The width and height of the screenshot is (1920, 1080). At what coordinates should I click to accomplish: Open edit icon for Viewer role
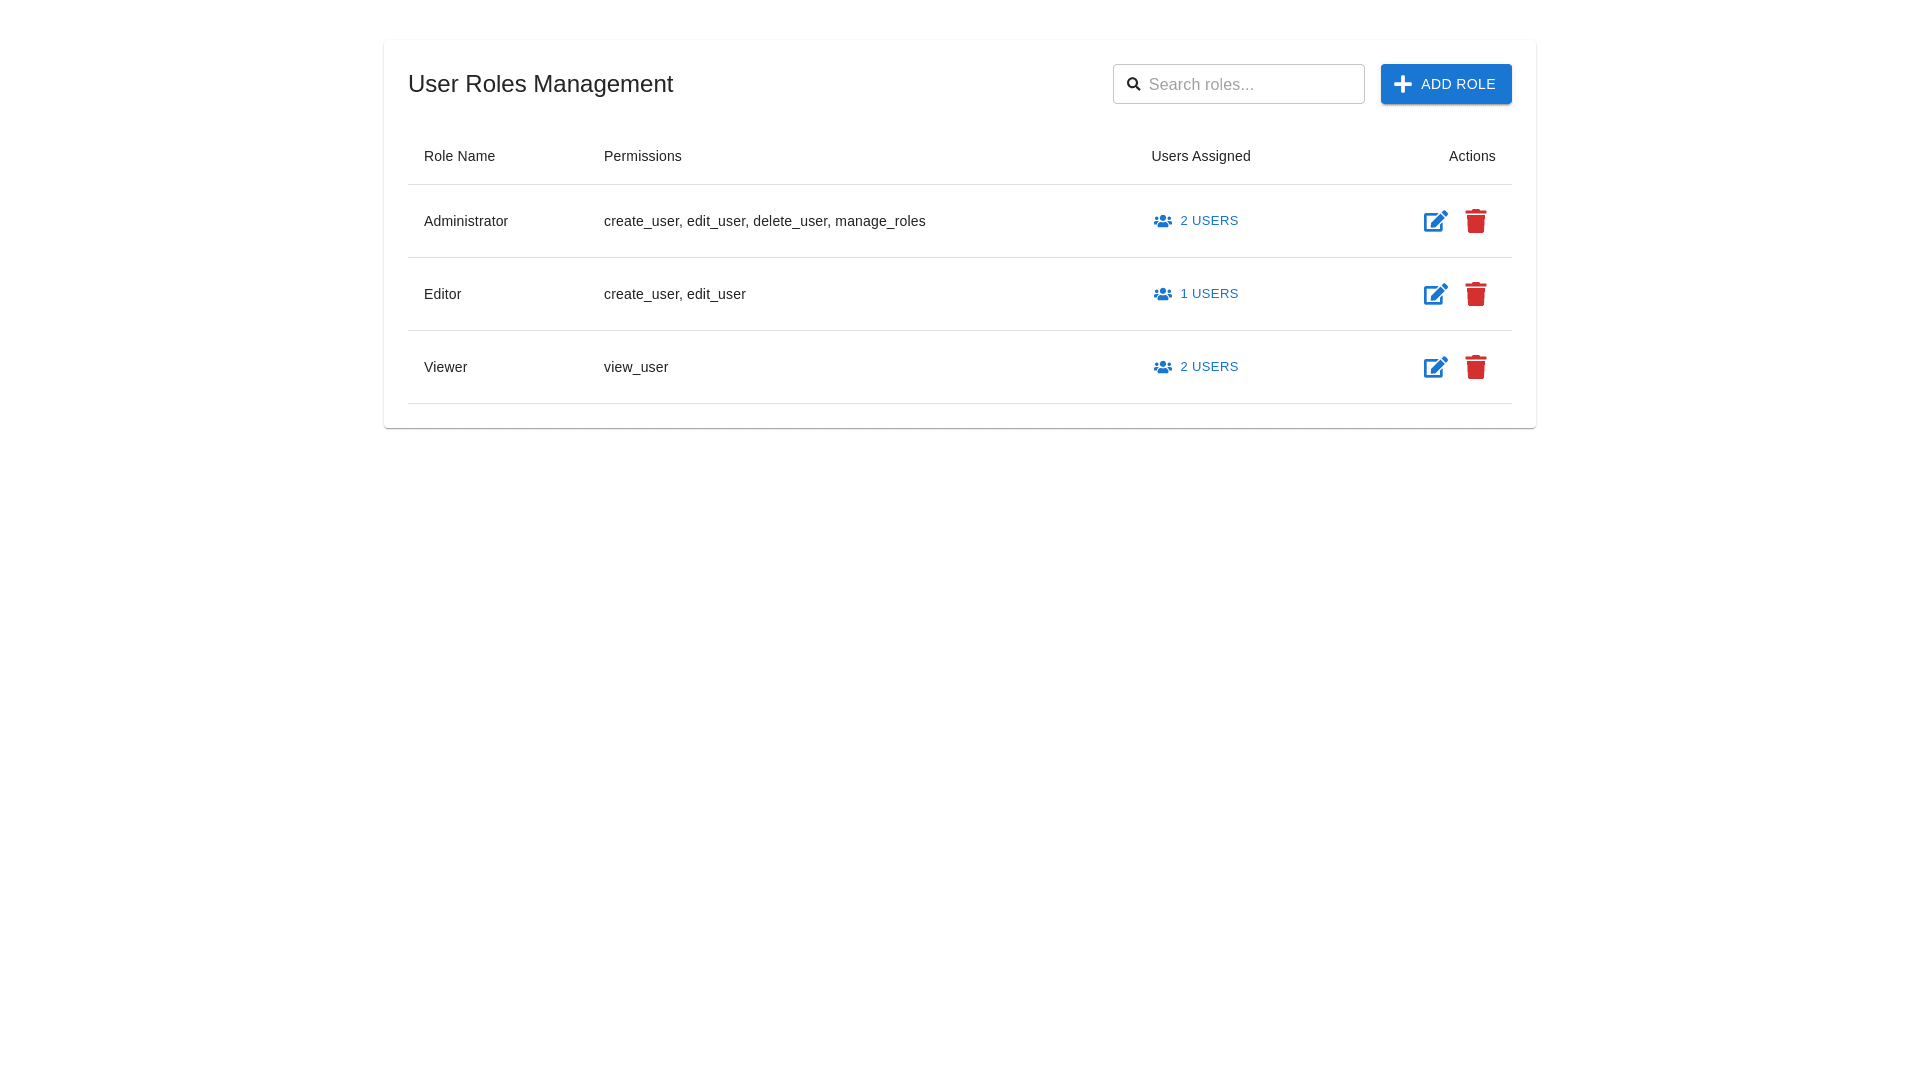coord(1435,367)
